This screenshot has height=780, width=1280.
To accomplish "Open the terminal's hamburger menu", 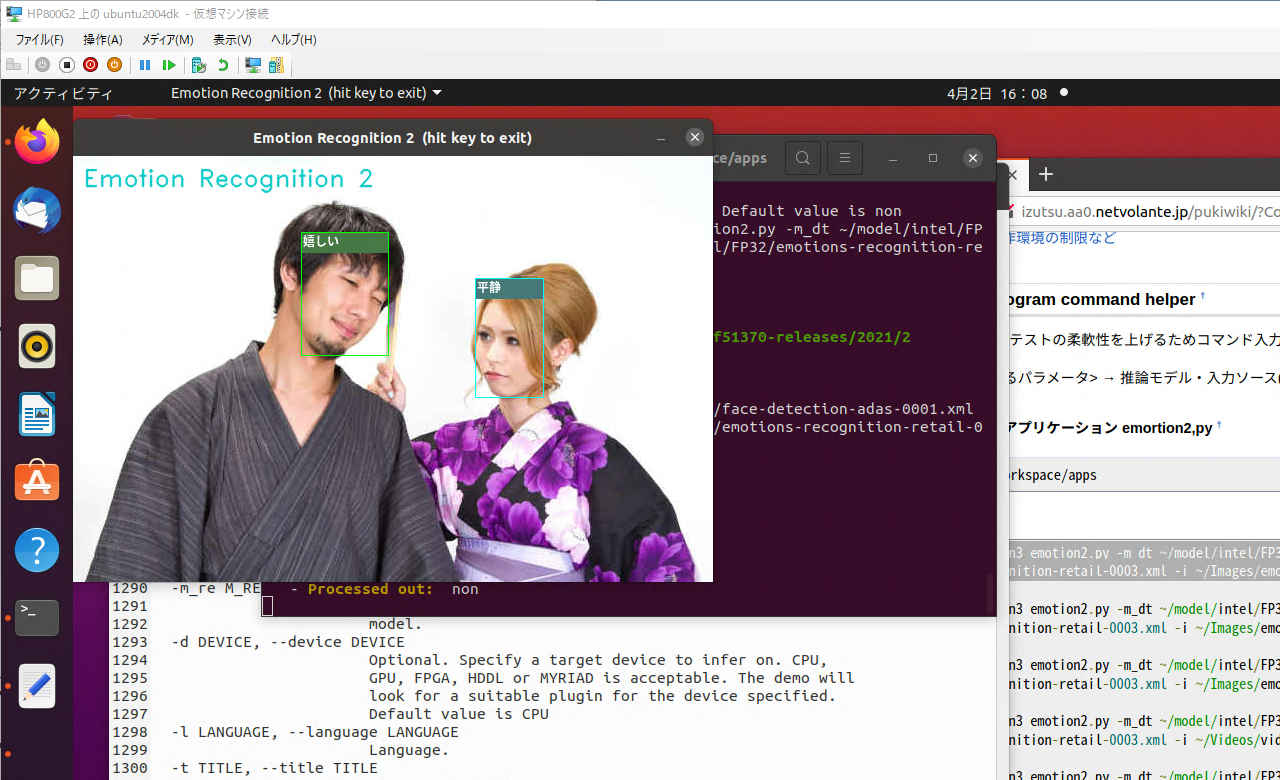I will point(845,158).
